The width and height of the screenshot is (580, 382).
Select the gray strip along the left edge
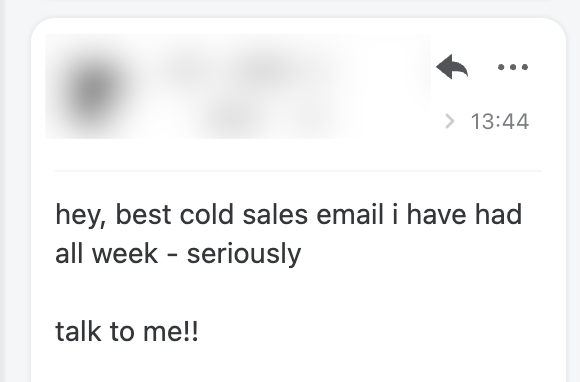[3, 191]
